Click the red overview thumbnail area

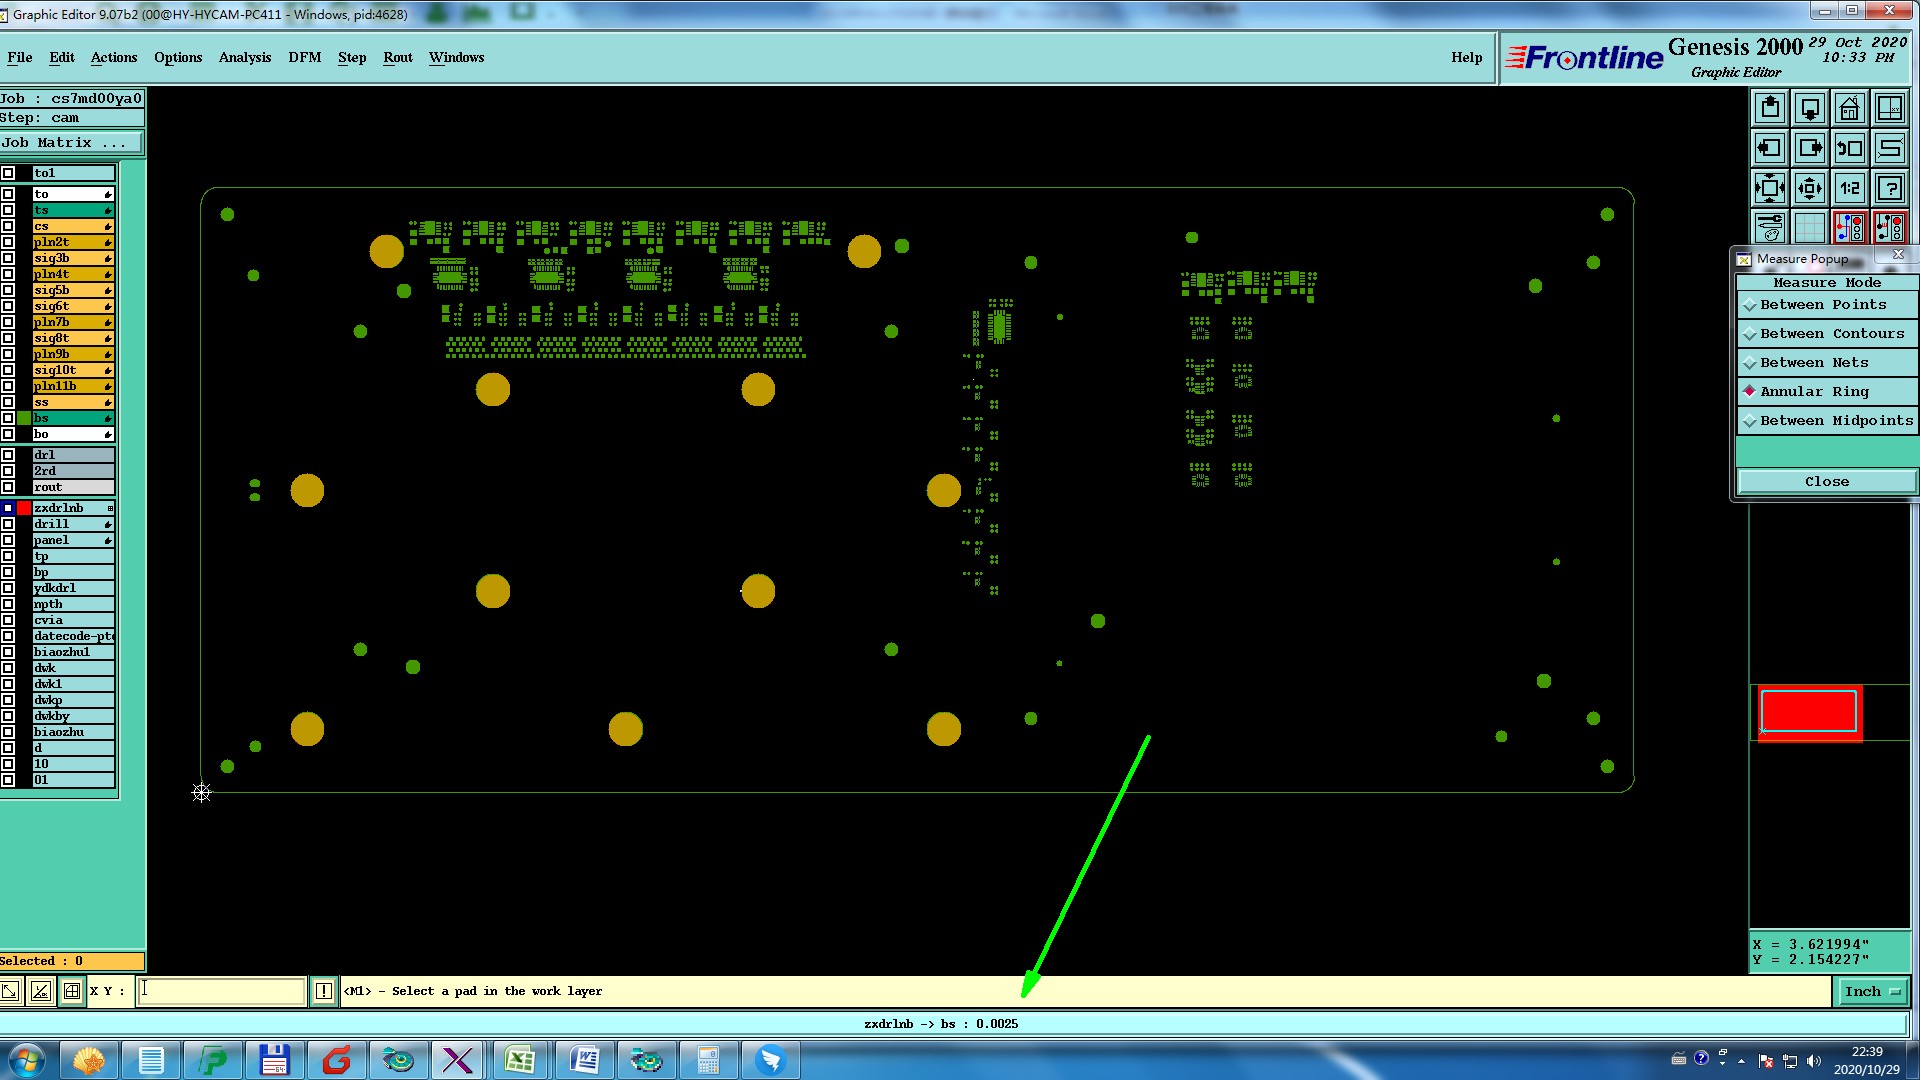[x=1808, y=711]
